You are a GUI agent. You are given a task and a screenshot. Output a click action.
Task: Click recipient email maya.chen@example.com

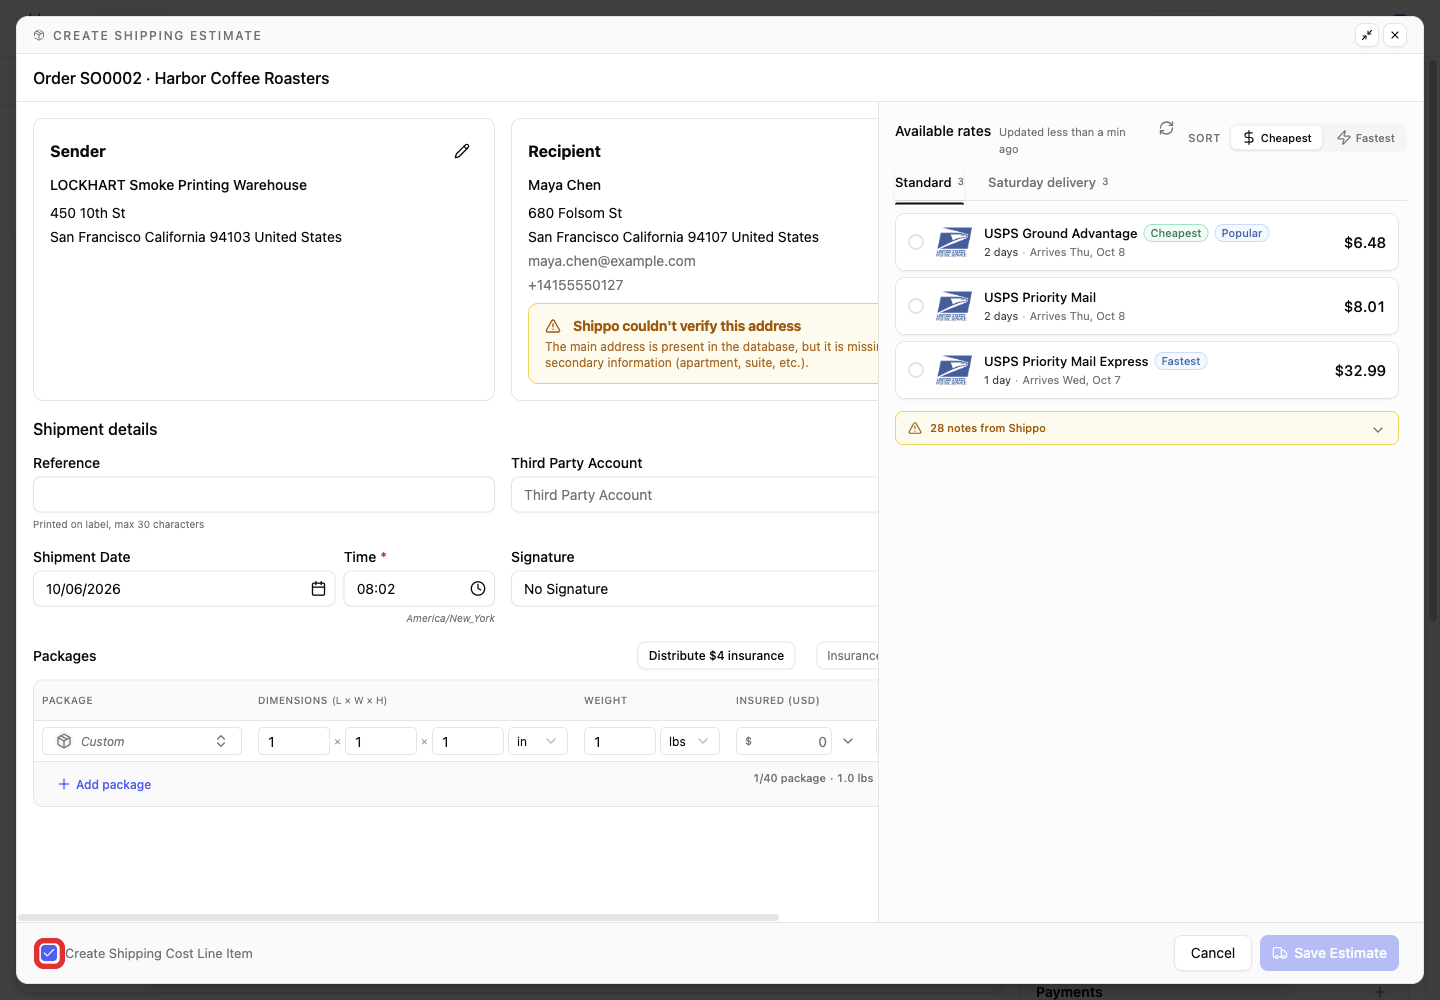[x=612, y=261]
